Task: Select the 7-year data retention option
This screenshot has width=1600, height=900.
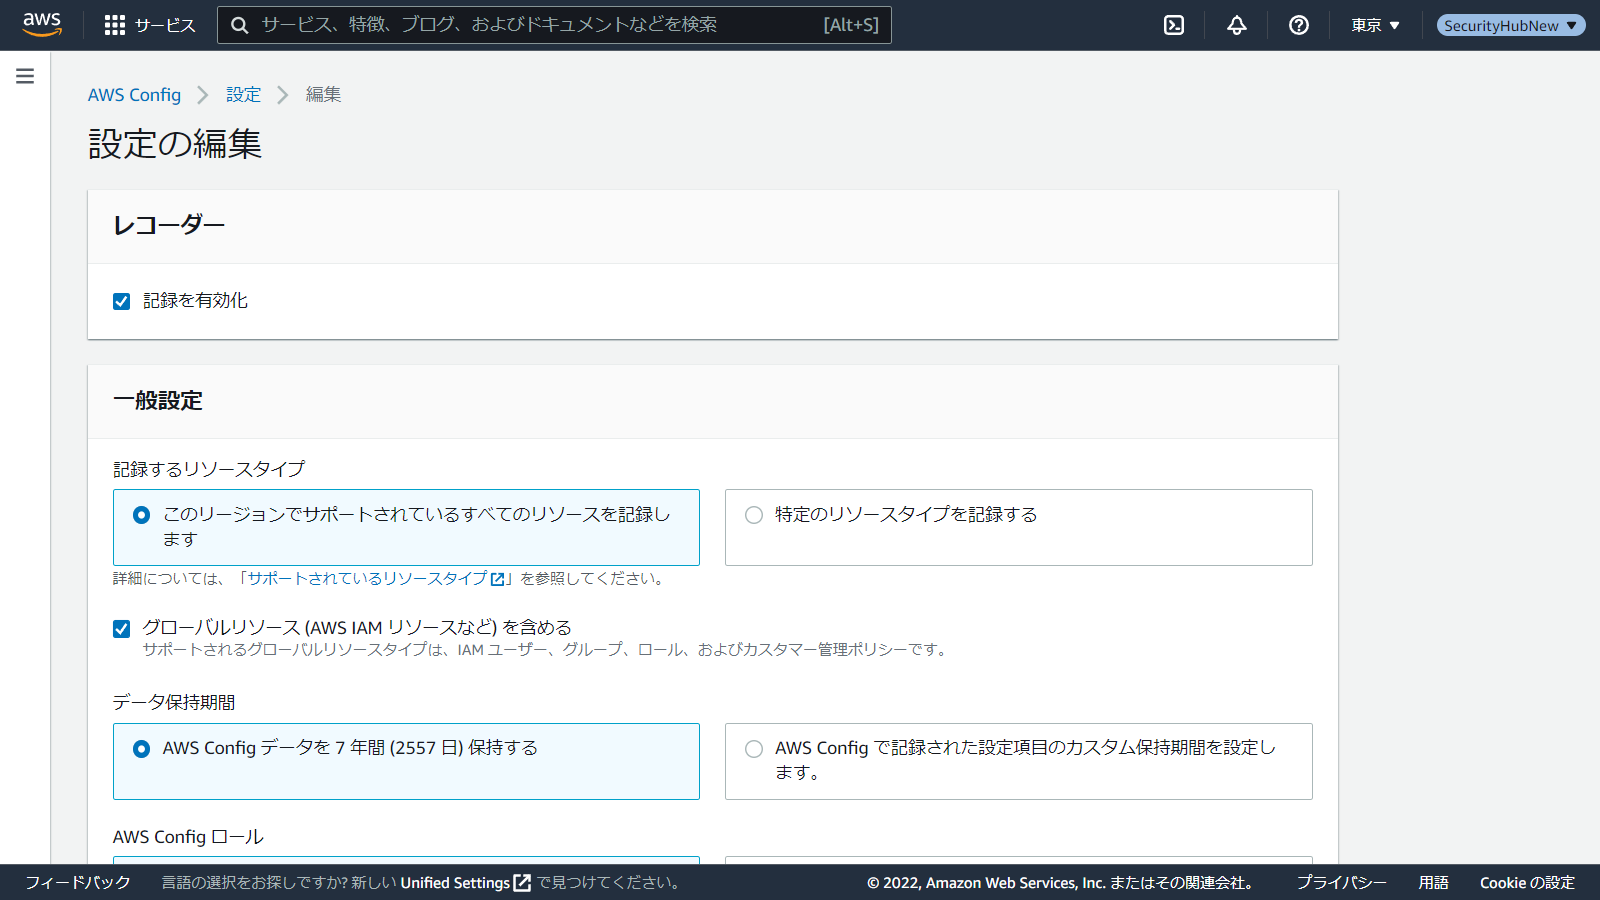Action: point(142,749)
